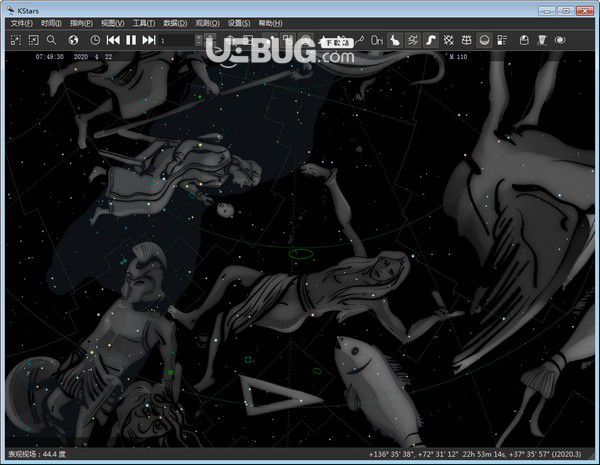
Task: Toggle the 0h constellation lines icon
Action: click(x=377, y=40)
